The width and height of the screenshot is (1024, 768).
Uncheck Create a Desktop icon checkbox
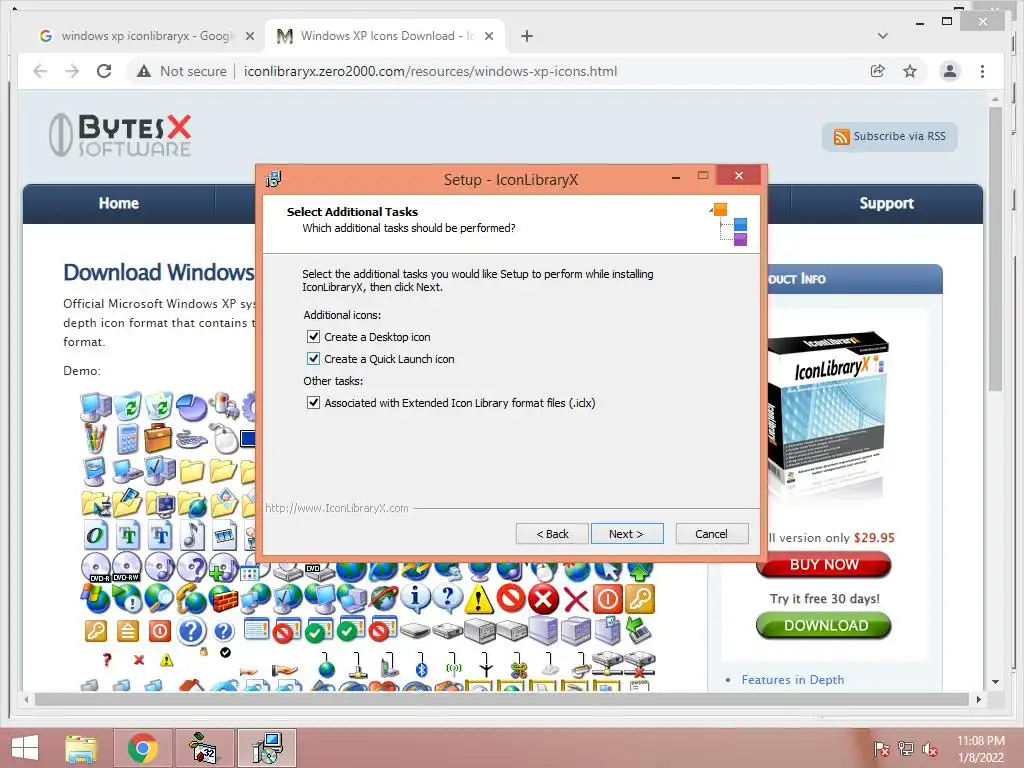[313, 337]
